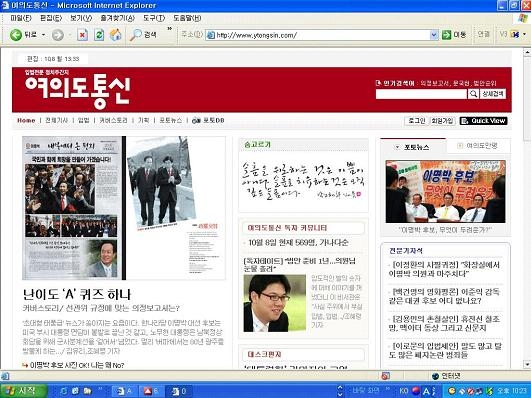Click the site search magnifier button
The image size is (531, 398).
(x=473, y=94)
